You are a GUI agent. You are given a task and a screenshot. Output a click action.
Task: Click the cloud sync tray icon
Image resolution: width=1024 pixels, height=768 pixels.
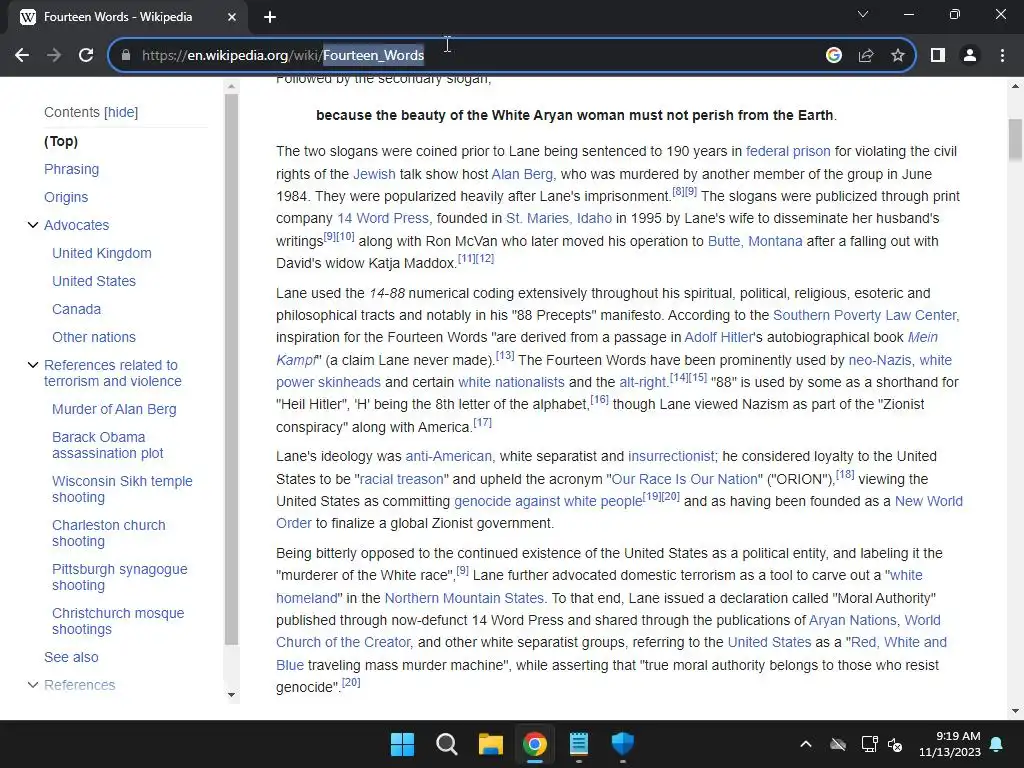838,744
